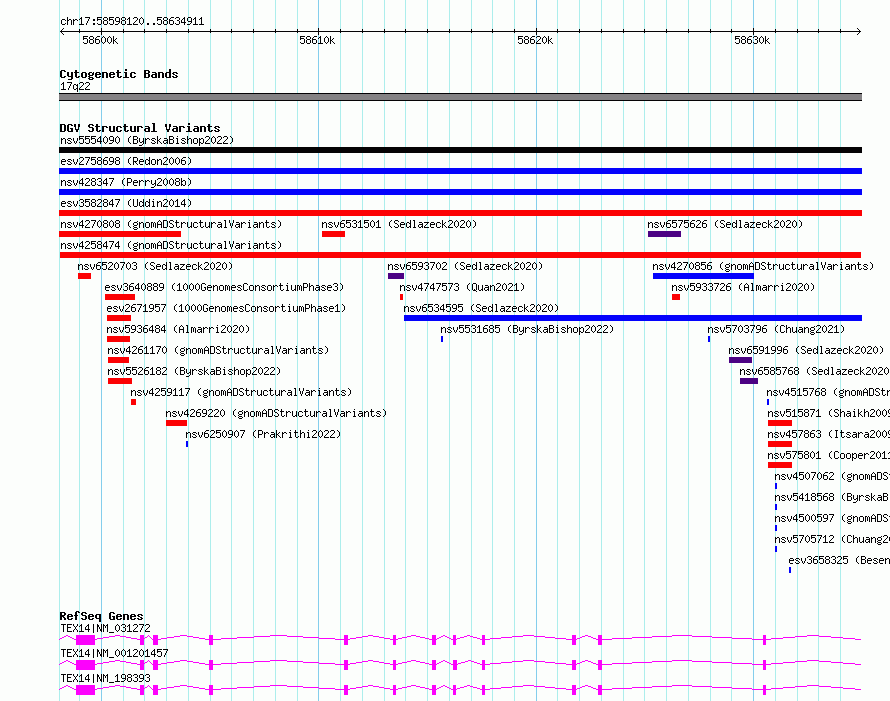Open the nsv428347 (Perry2008b) variant label

[x=126, y=182]
